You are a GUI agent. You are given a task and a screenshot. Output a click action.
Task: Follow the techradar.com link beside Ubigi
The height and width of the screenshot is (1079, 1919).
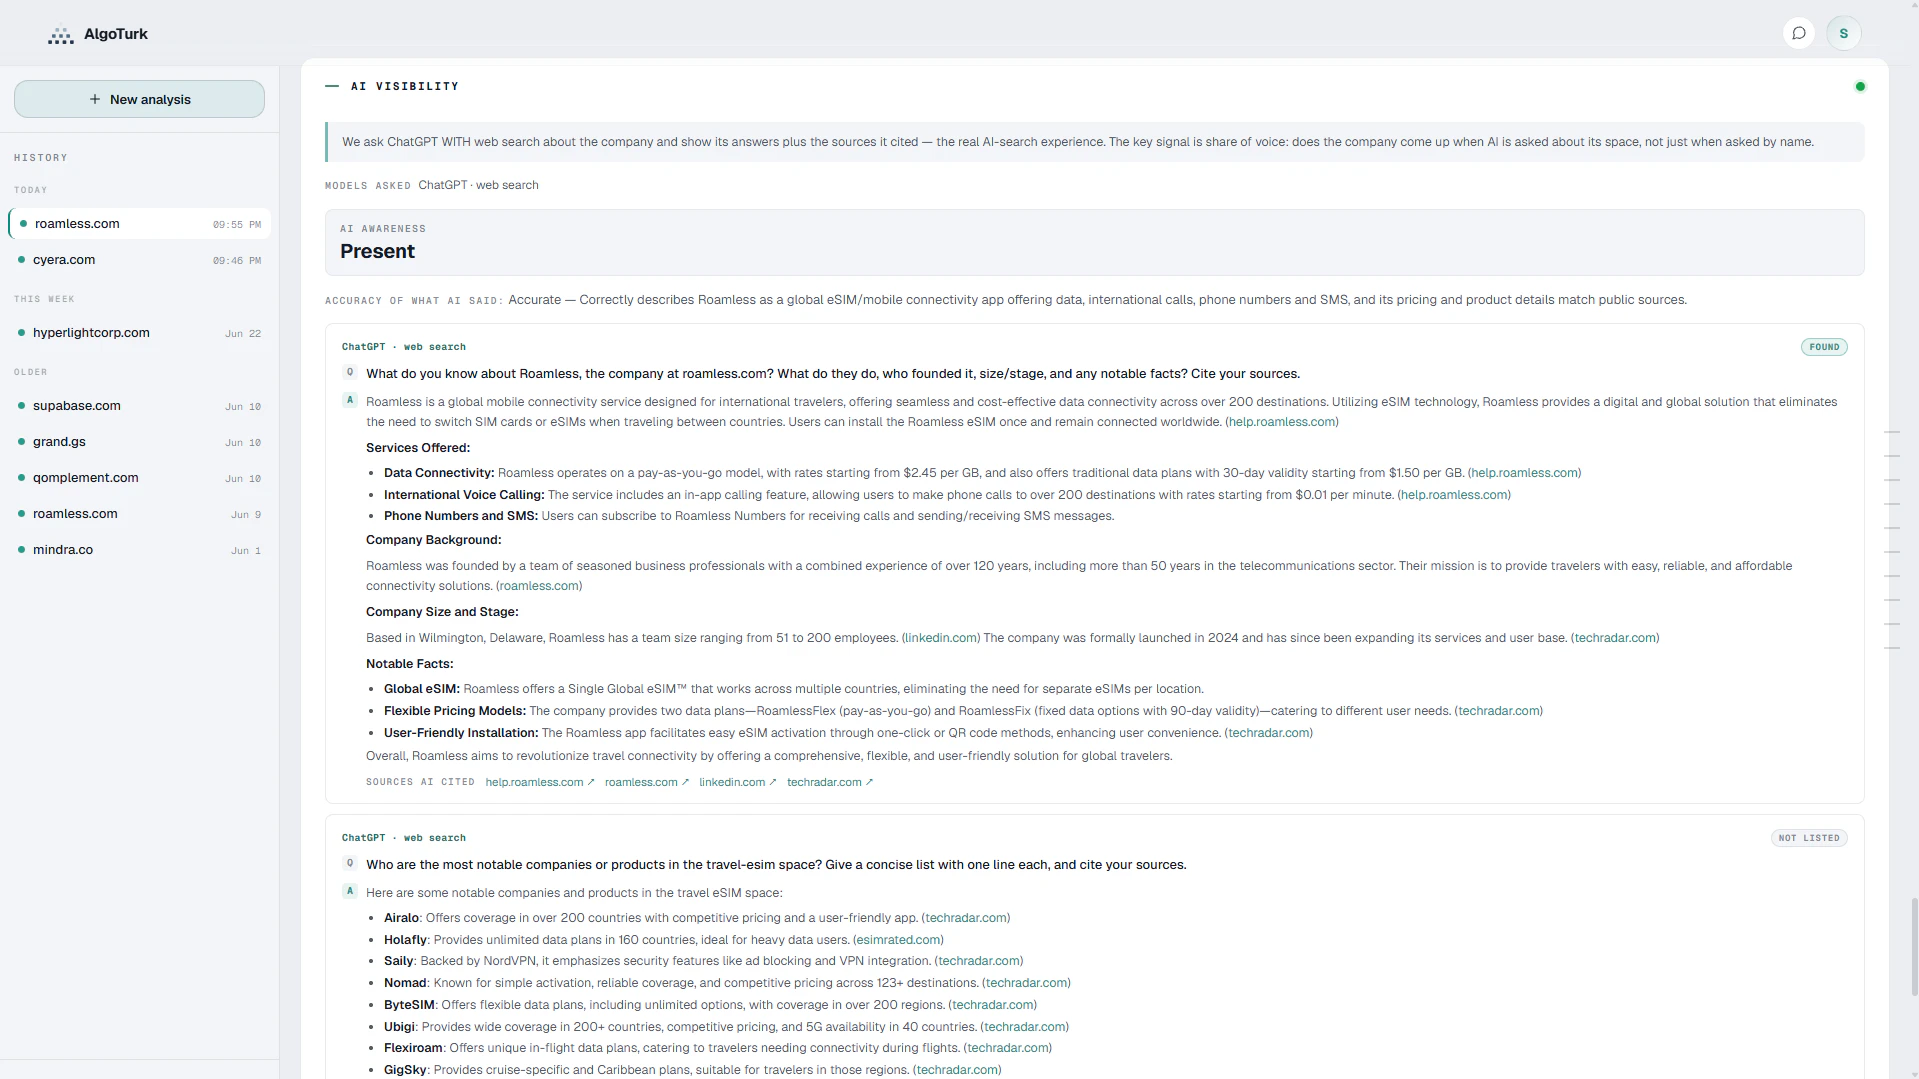(1025, 1027)
